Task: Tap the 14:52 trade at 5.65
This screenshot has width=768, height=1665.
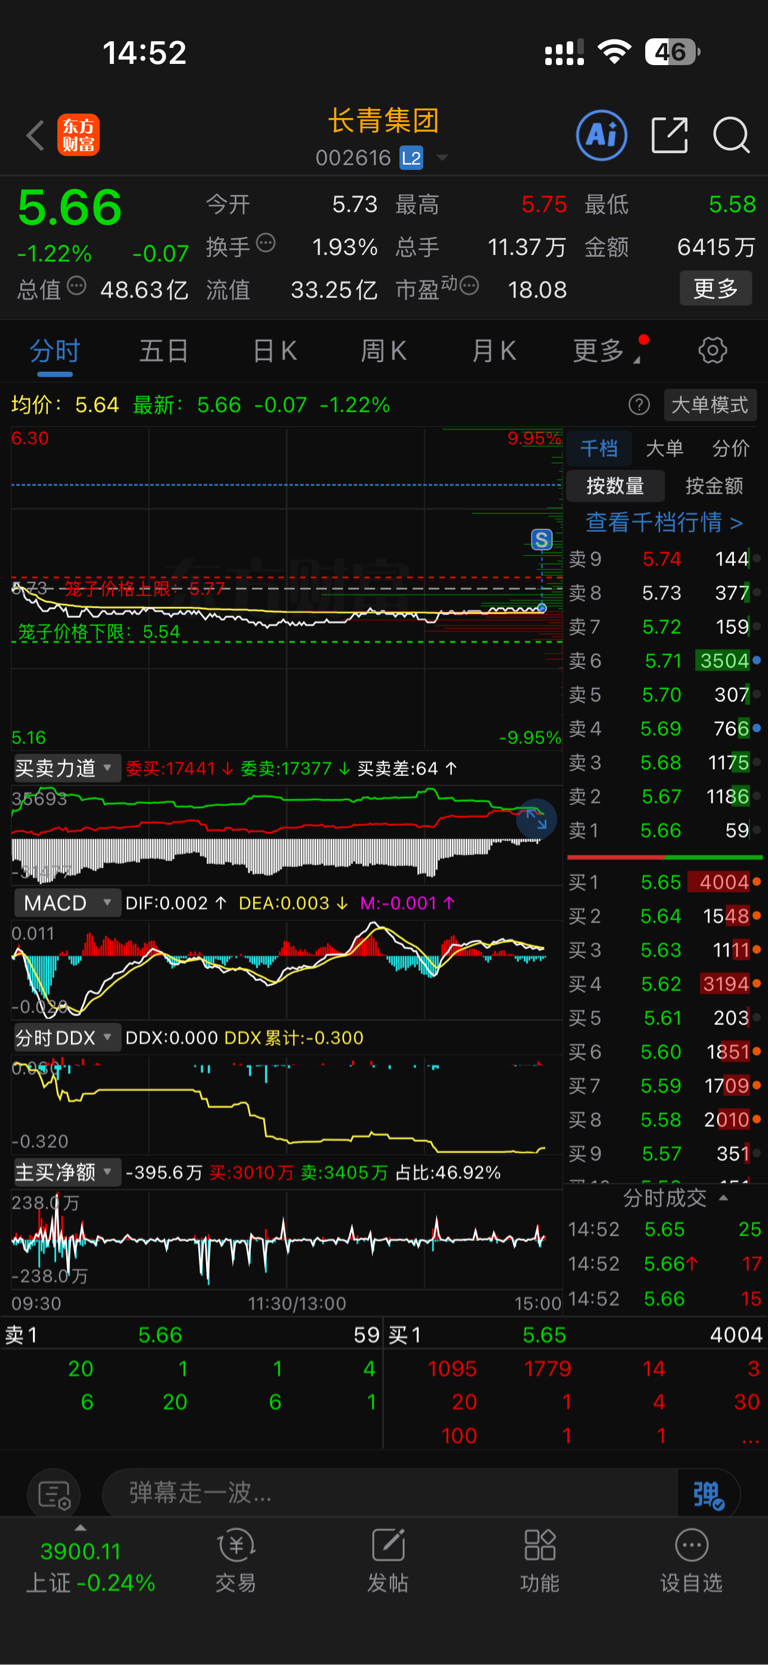Action: [x=664, y=1229]
